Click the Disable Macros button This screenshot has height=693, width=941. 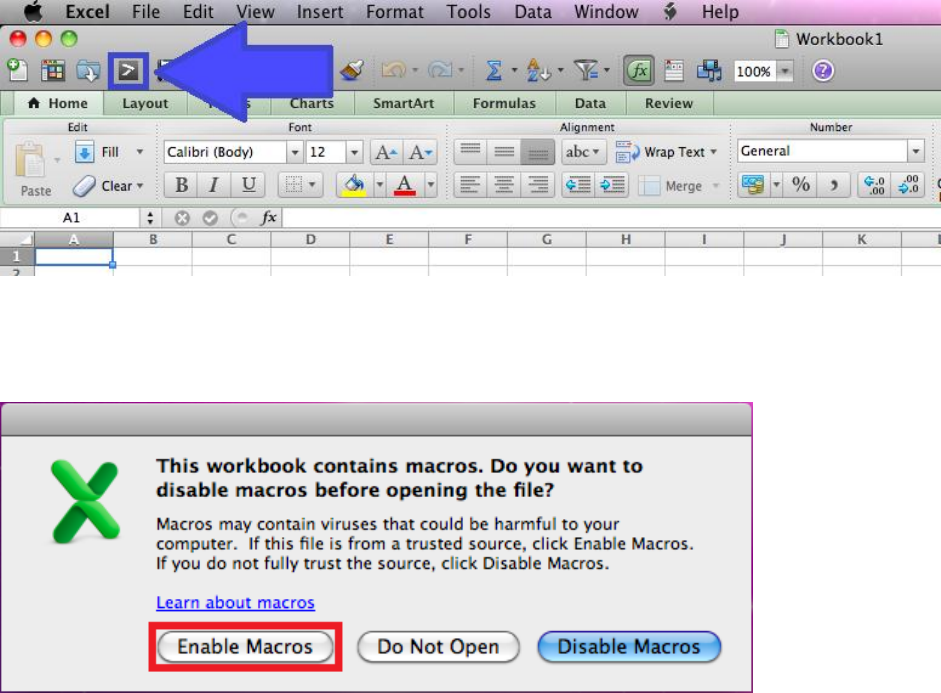click(629, 647)
